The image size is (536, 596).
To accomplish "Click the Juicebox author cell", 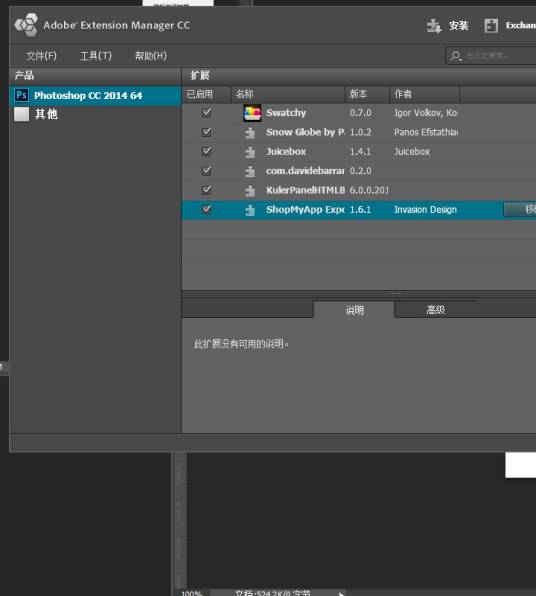I will 412,152.
